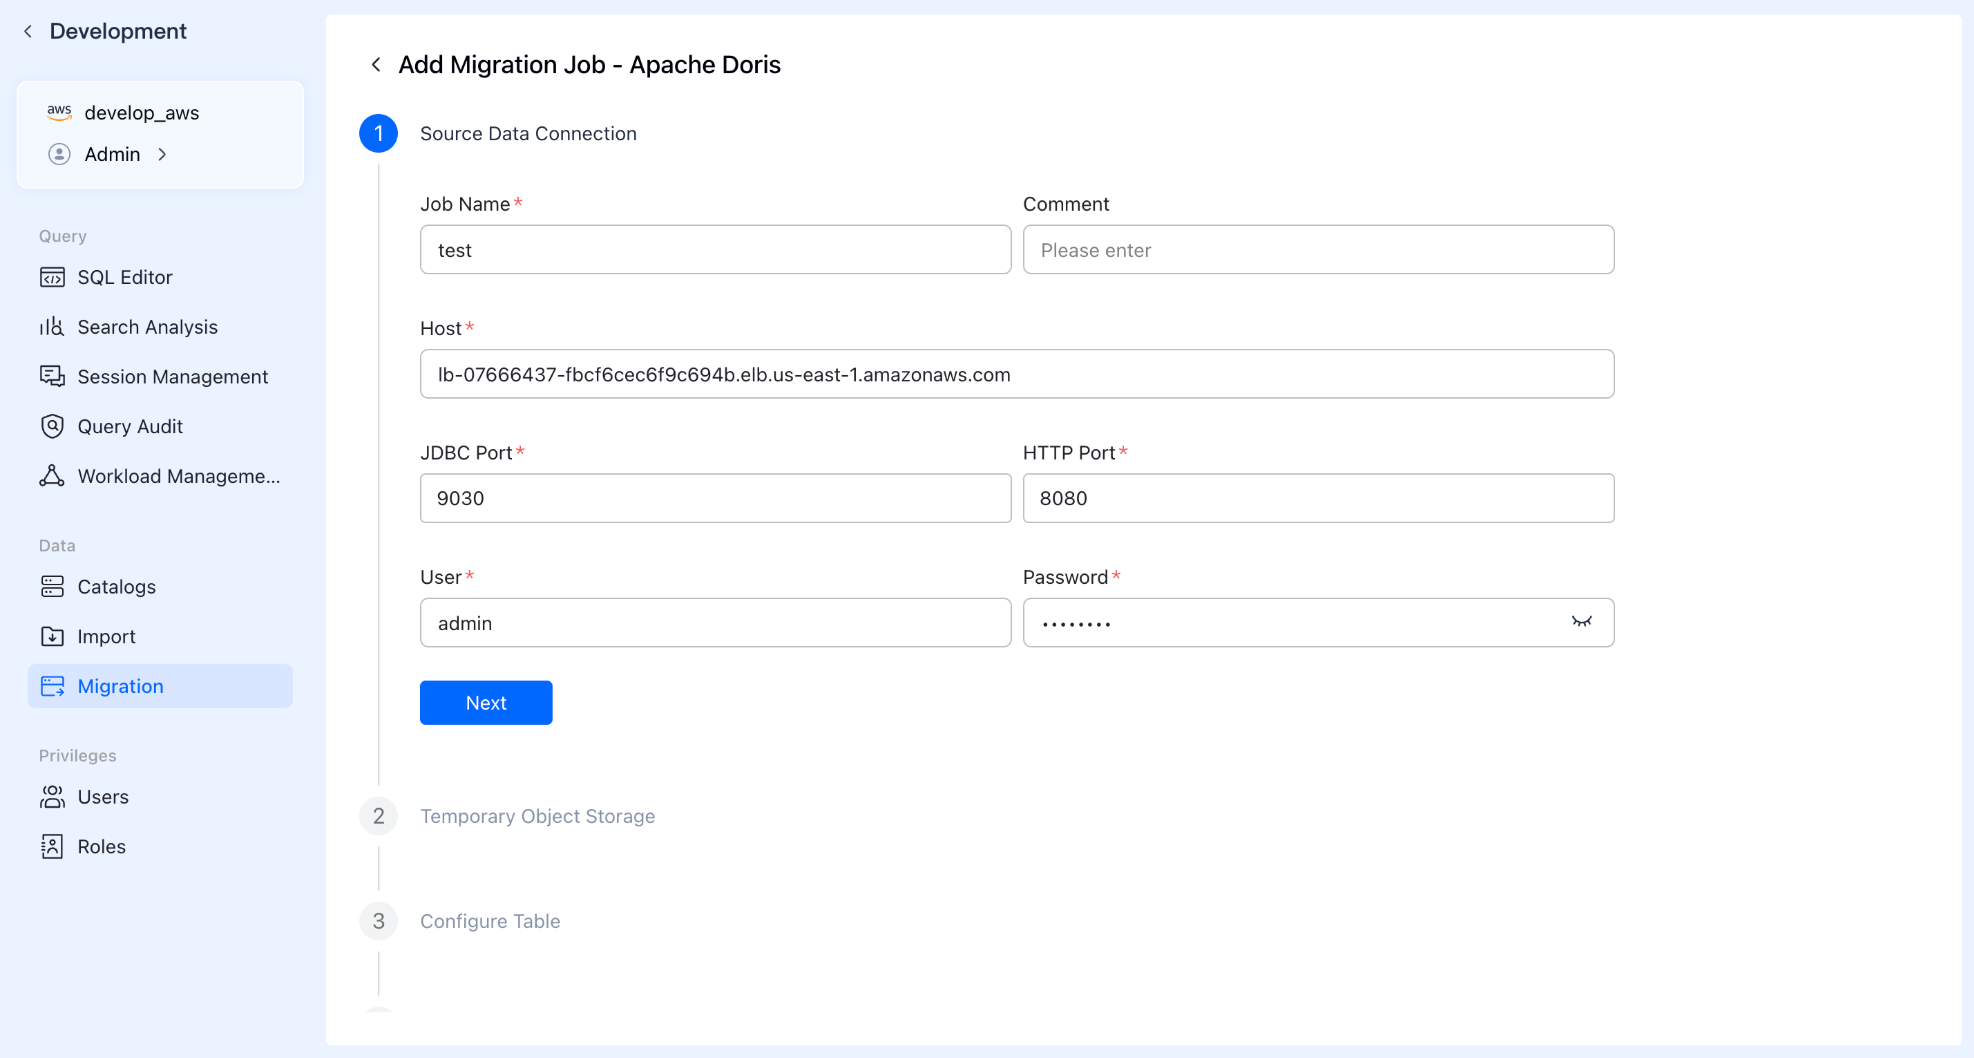The height and width of the screenshot is (1058, 1974).
Task: Click the Host input field
Action: click(x=1016, y=374)
